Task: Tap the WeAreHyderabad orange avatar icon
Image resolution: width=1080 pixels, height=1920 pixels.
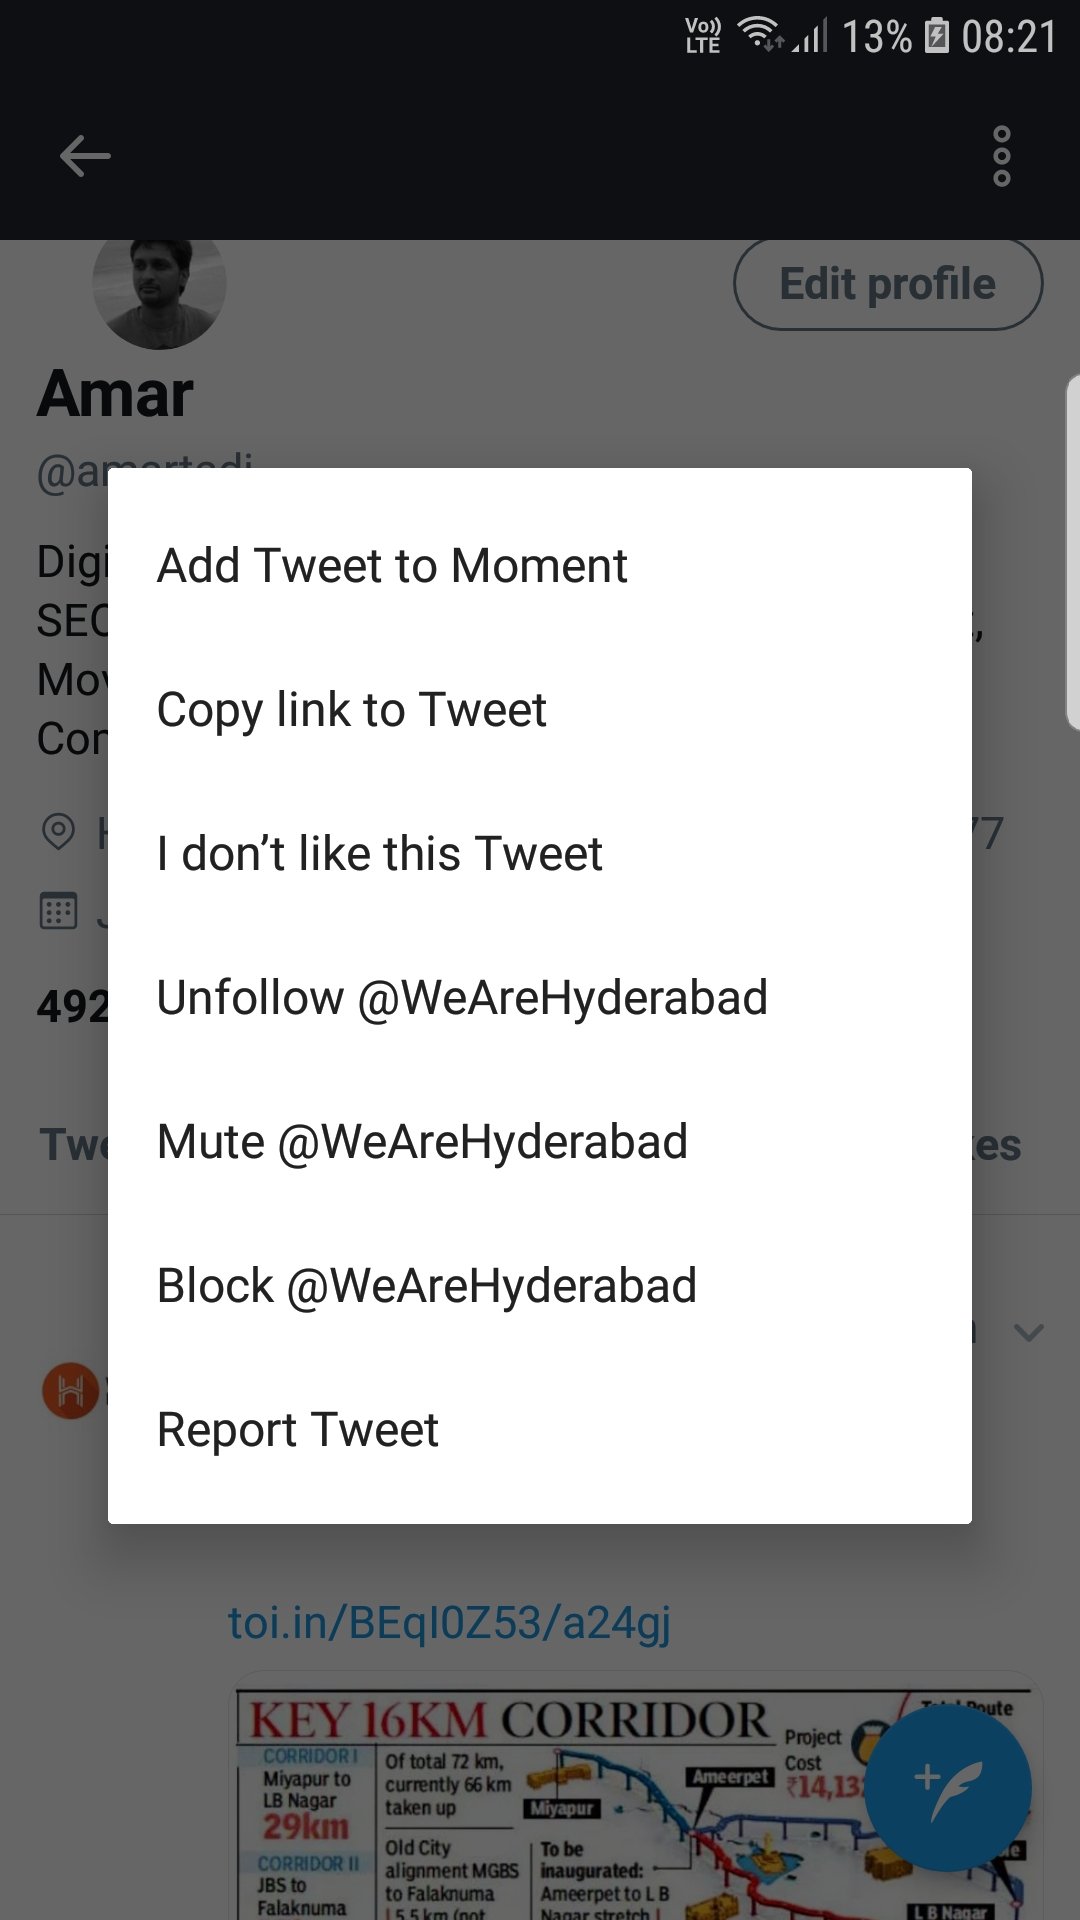Action: click(70, 1391)
